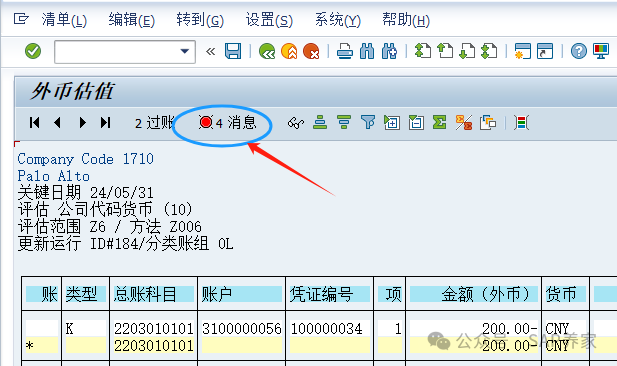Click the 凭证编号 column header

click(330, 294)
